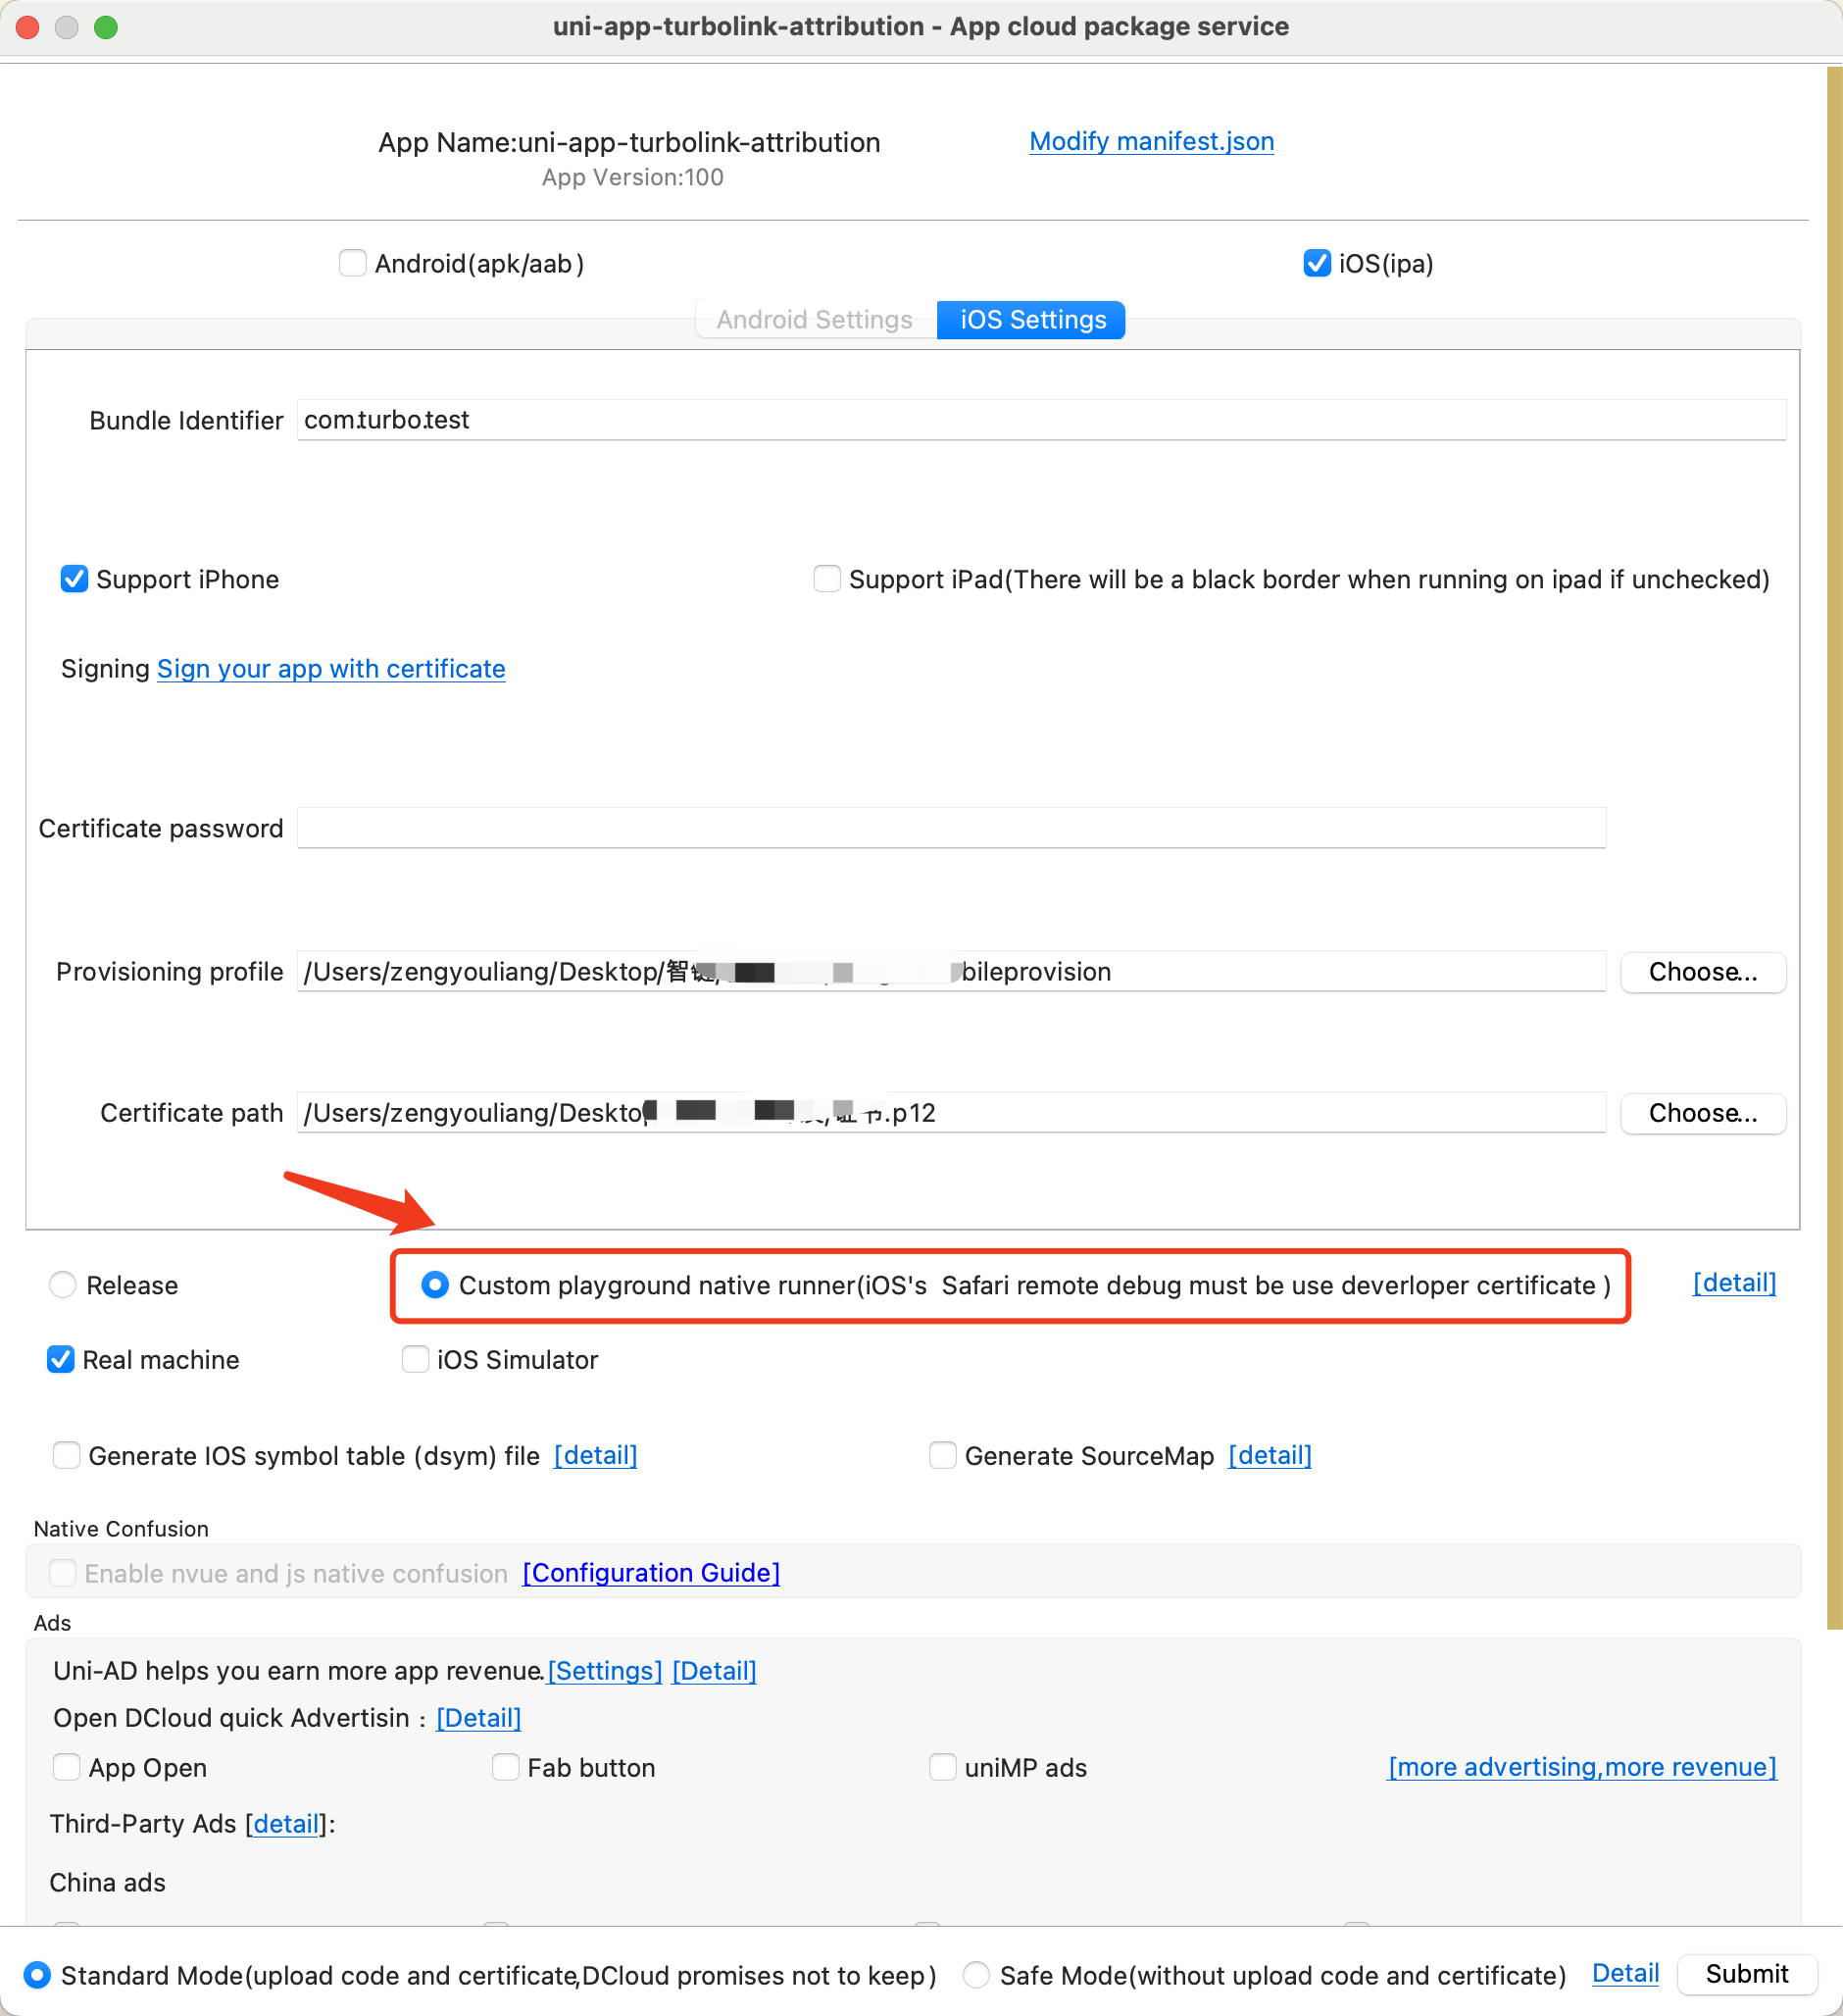Select the Release radio button
Image resolution: width=1843 pixels, height=2016 pixels.
pos(63,1285)
